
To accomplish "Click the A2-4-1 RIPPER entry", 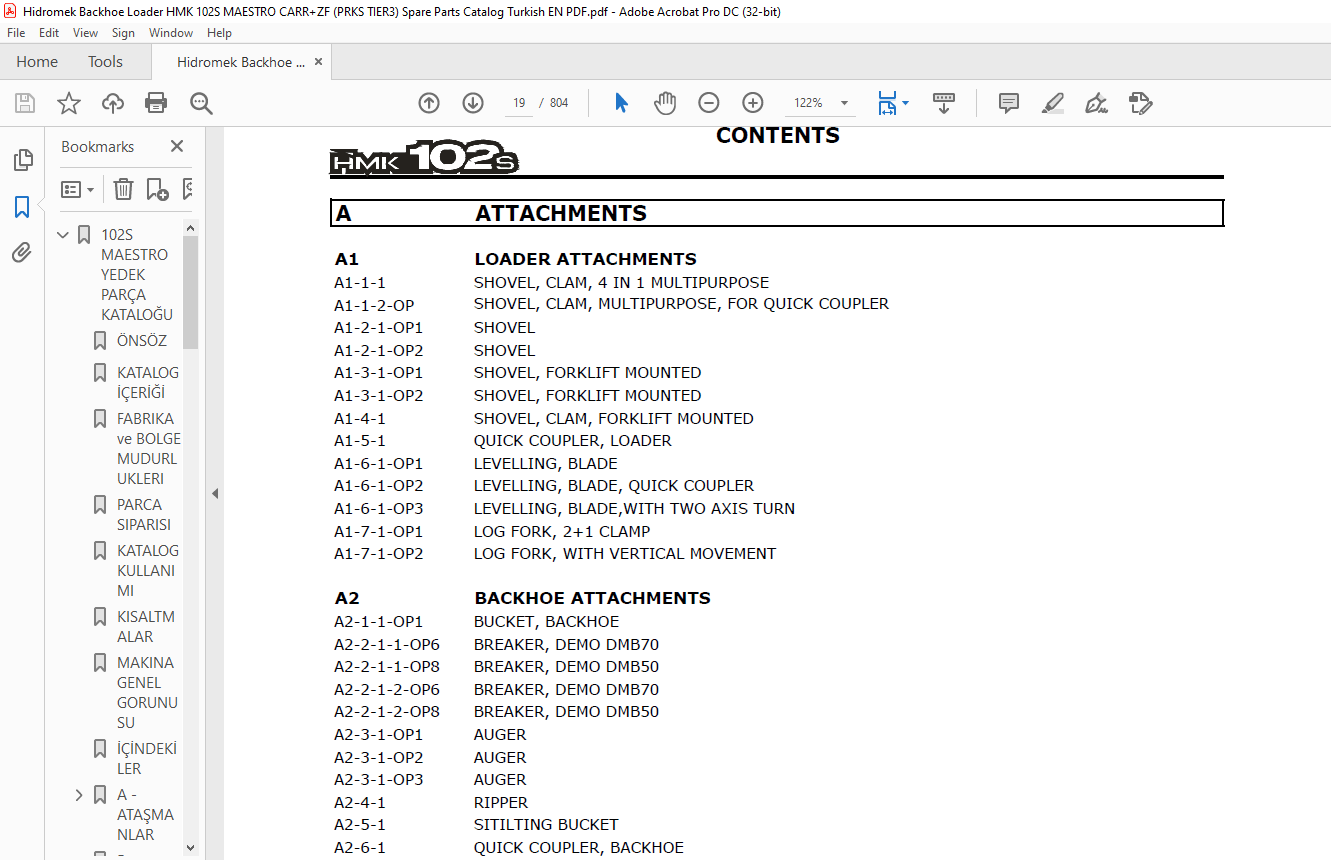I will coord(431,803).
